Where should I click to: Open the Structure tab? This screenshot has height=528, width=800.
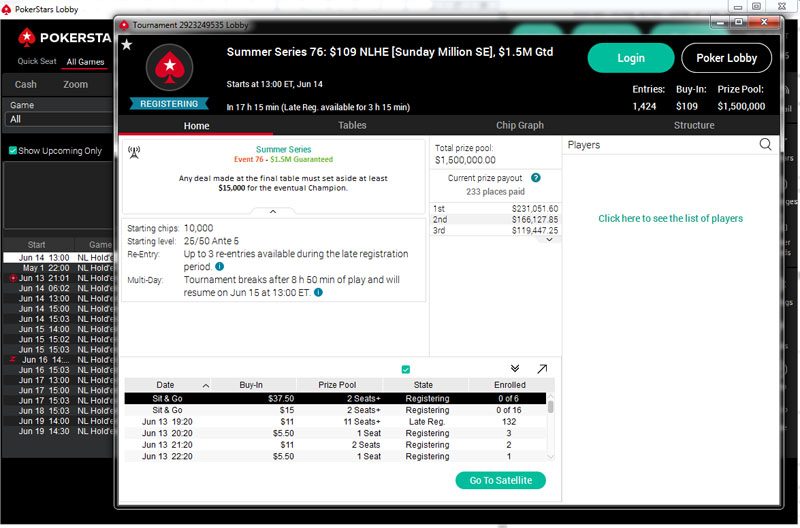(694, 125)
